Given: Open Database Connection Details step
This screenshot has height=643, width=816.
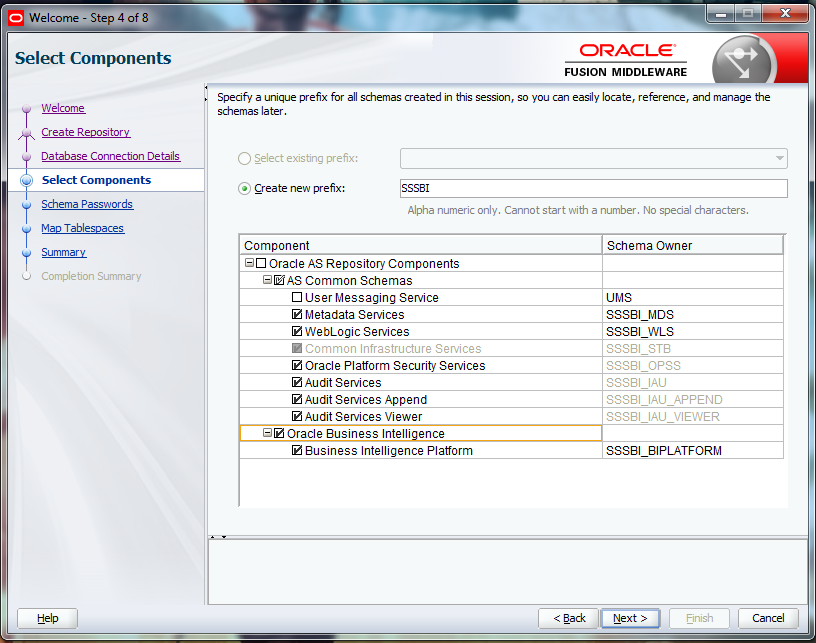Looking at the screenshot, I should 110,156.
